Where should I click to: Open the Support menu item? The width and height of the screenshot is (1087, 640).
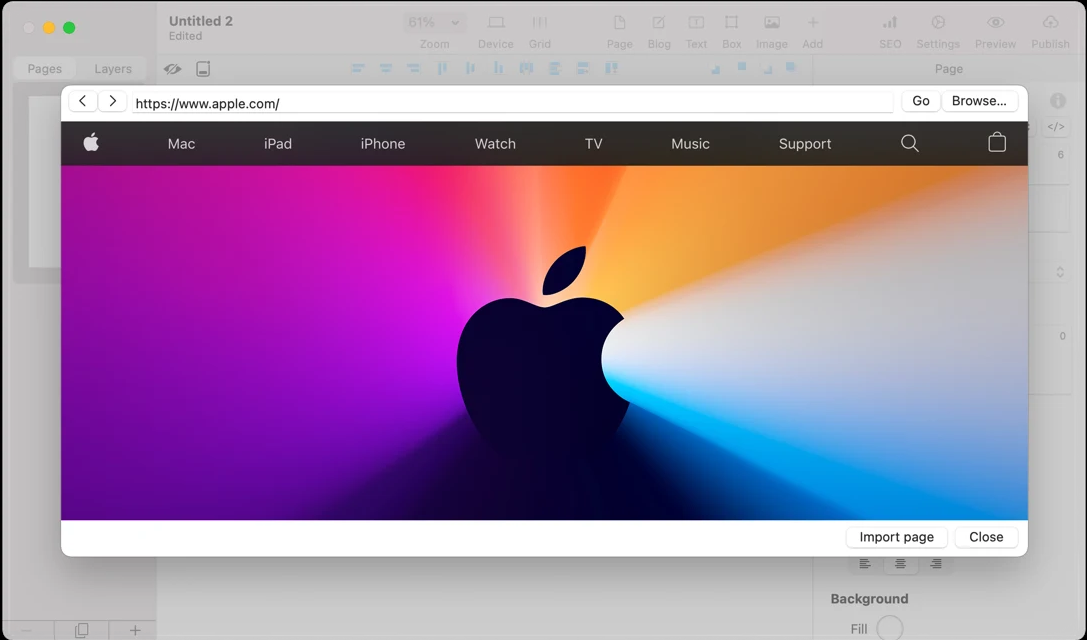click(x=804, y=144)
